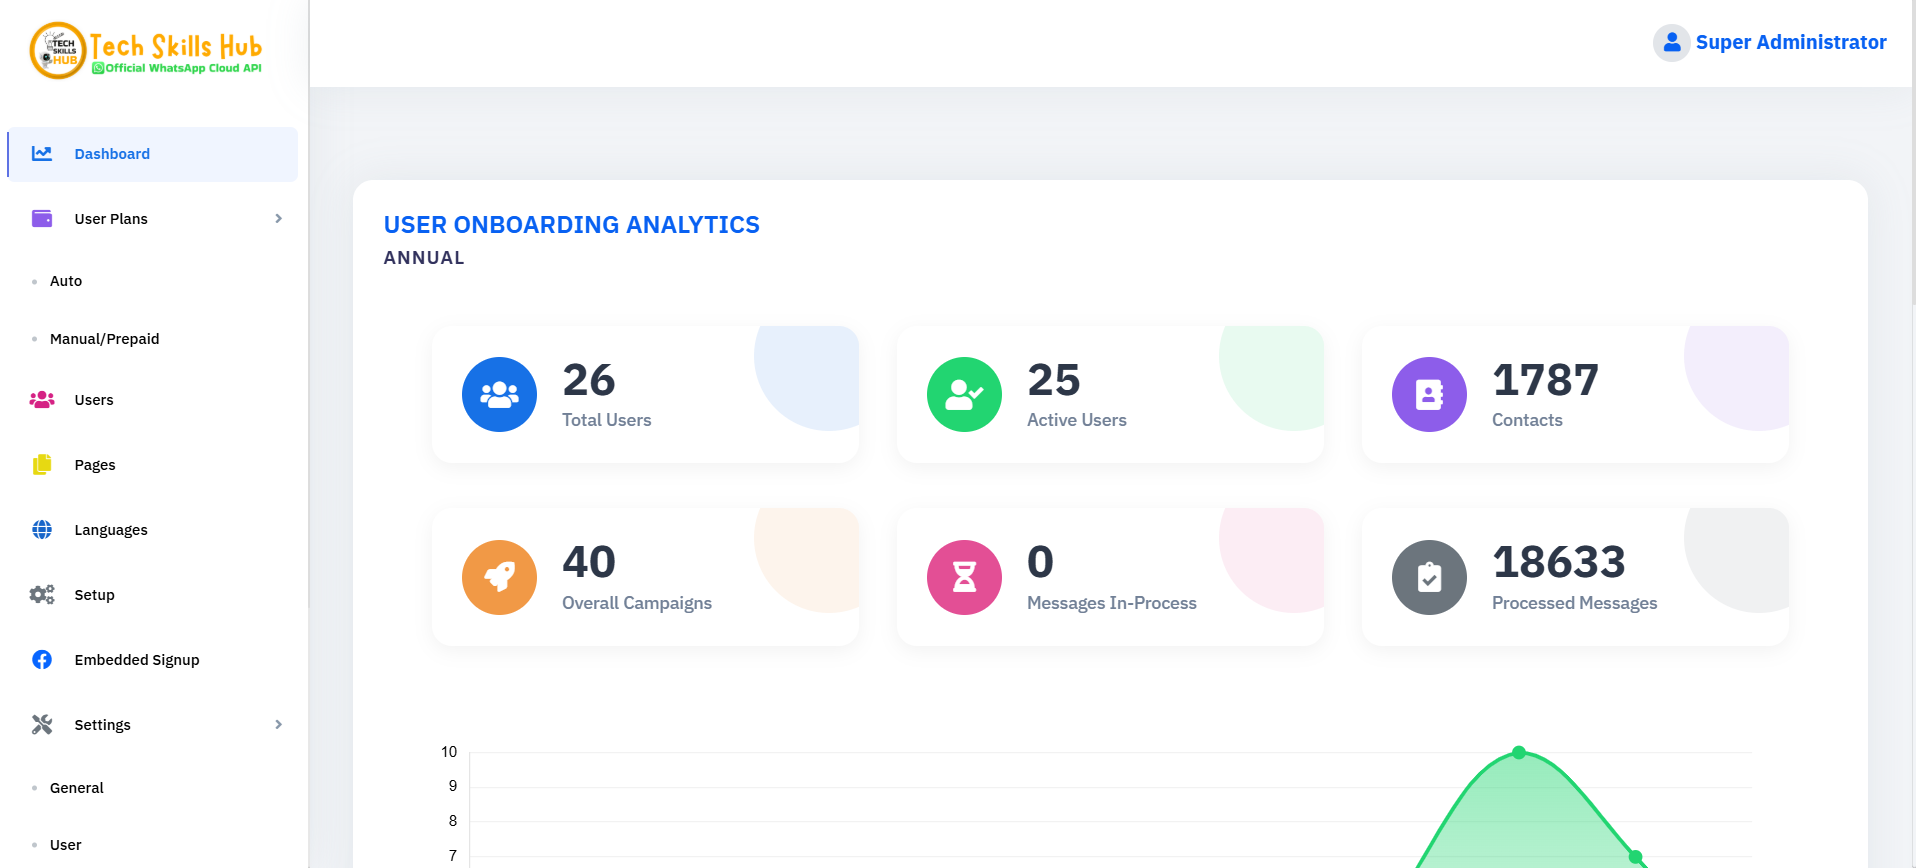Viewport: 1916px width, 868px height.
Task: Open the Super Administrator account menu
Action: (x=1790, y=43)
